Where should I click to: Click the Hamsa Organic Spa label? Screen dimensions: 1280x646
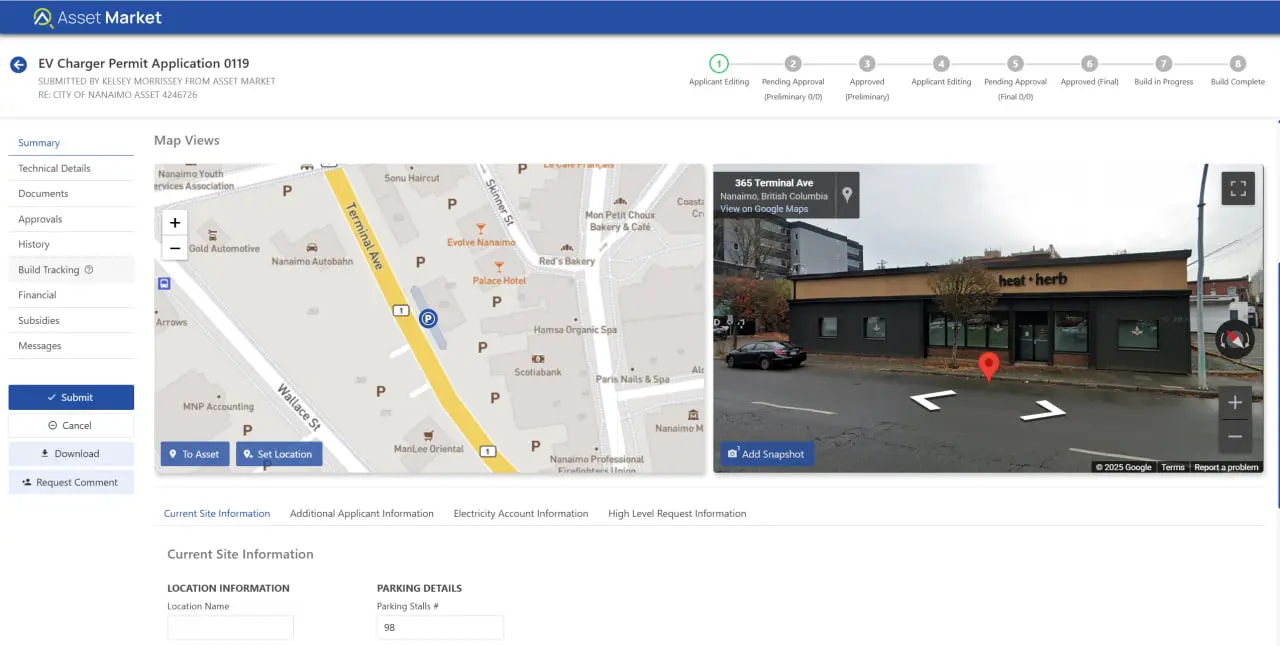(576, 329)
